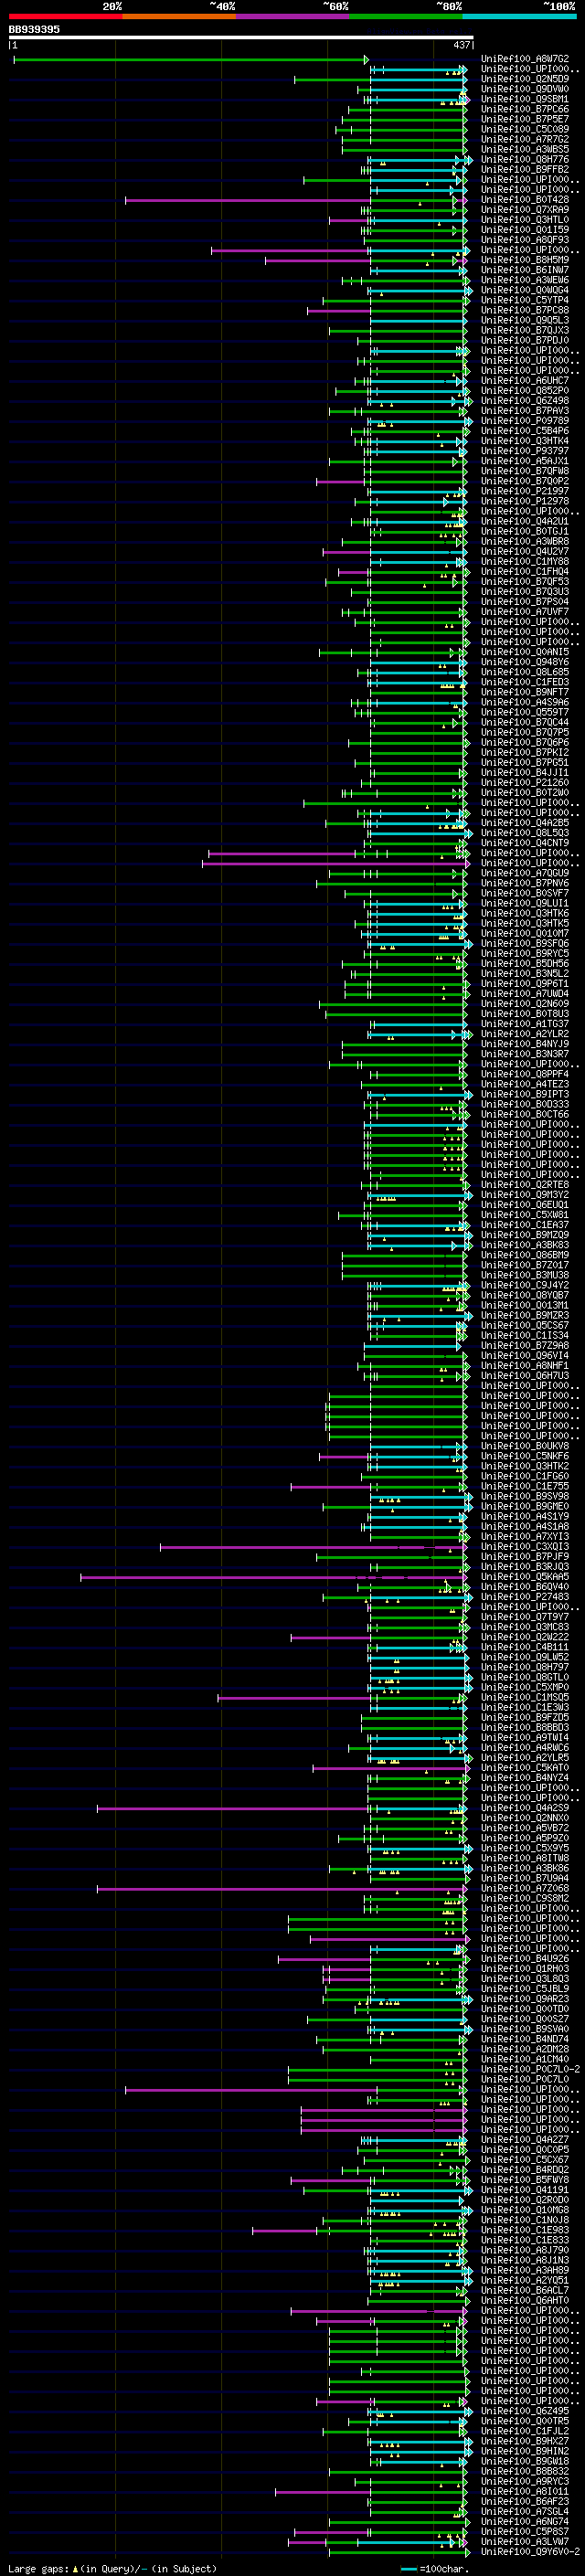Select the UniRef100_B9GME0 label
Viewport: 585px width, 2576px height.
click(525, 1507)
